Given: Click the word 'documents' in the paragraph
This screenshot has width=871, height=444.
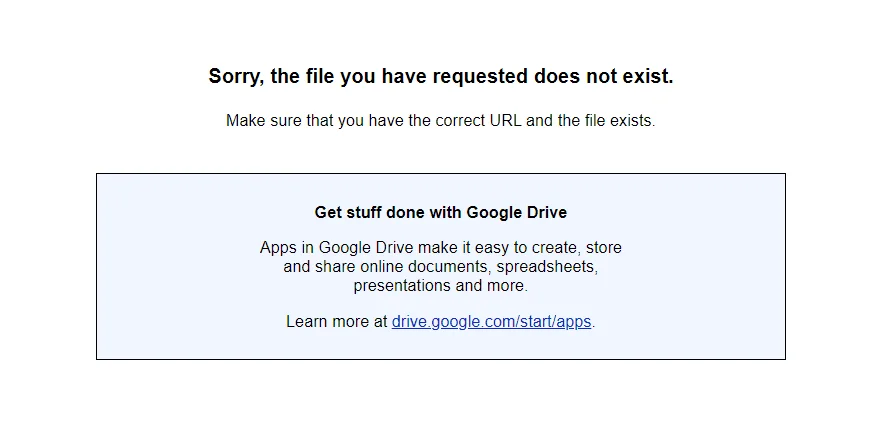Looking at the screenshot, I should click(450, 267).
